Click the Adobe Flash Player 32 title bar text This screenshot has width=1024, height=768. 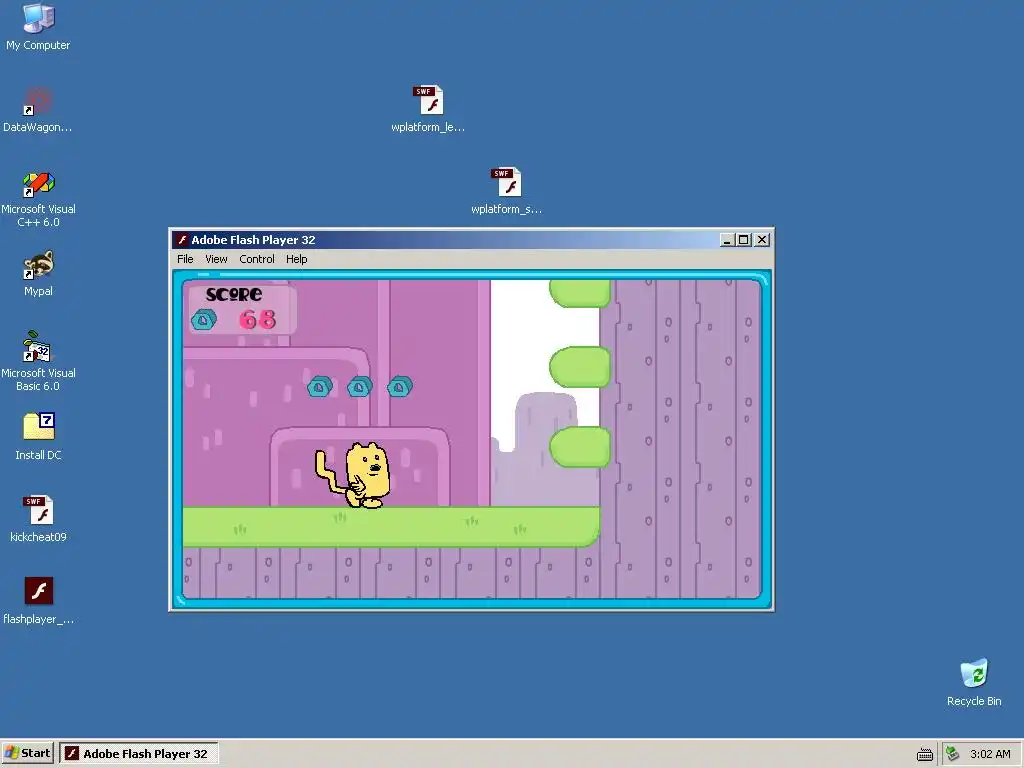(253, 240)
